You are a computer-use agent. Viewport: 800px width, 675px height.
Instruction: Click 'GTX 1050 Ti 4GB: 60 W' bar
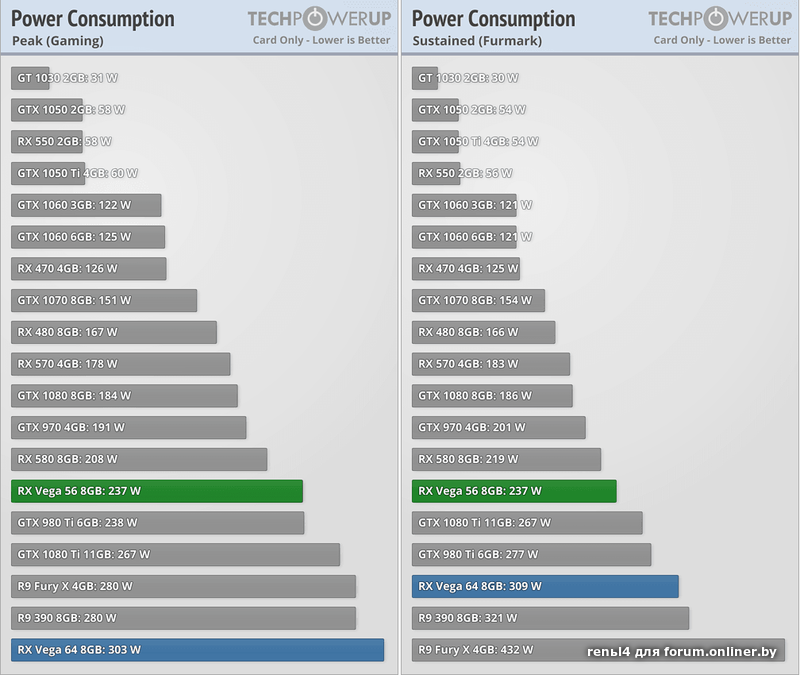point(48,173)
